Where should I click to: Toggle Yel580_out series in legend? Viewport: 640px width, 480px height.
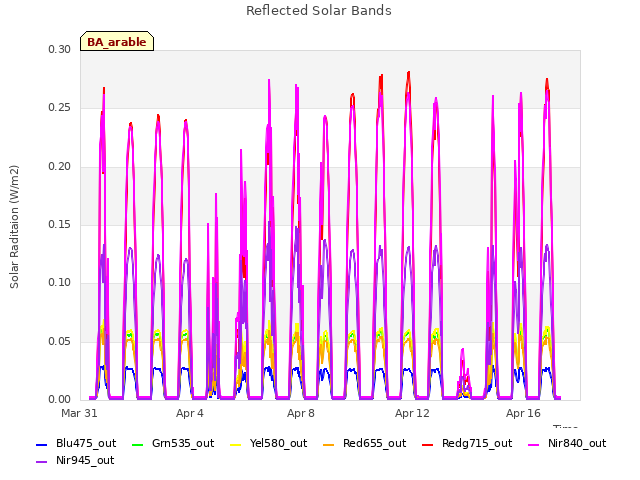click(x=269, y=444)
